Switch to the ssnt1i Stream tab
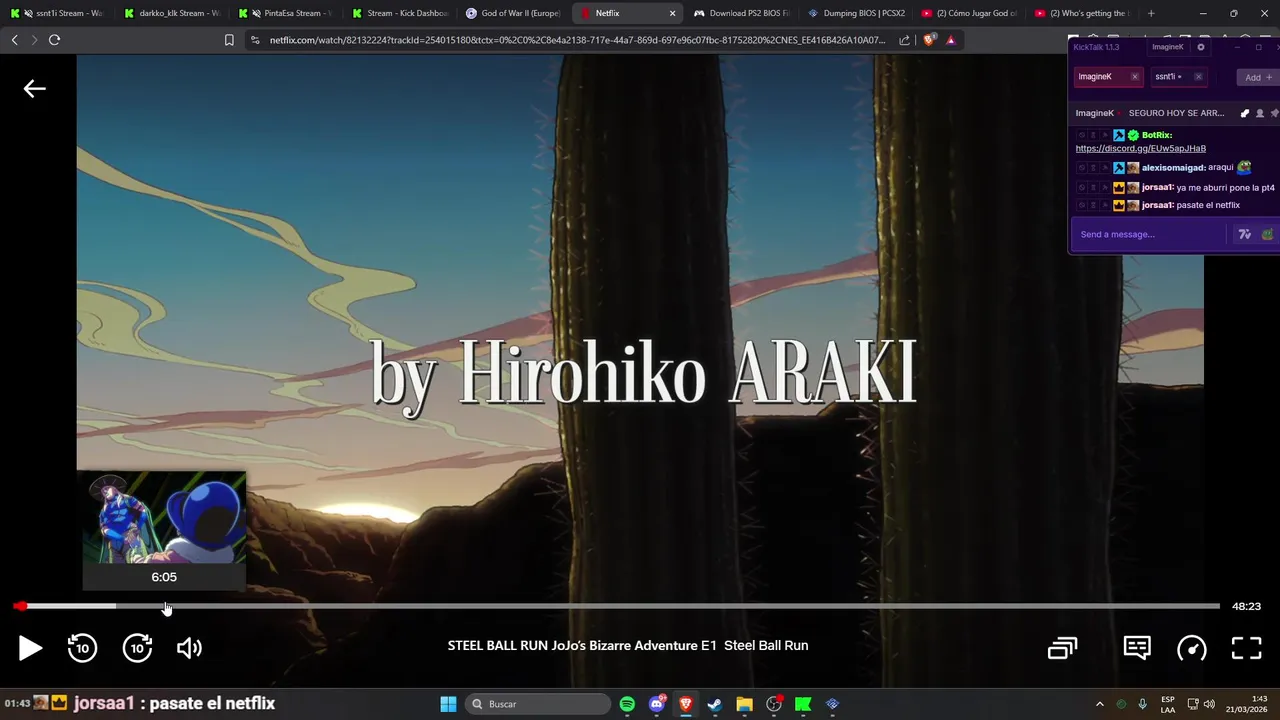Screen dimensions: 1280x720 click(58, 13)
